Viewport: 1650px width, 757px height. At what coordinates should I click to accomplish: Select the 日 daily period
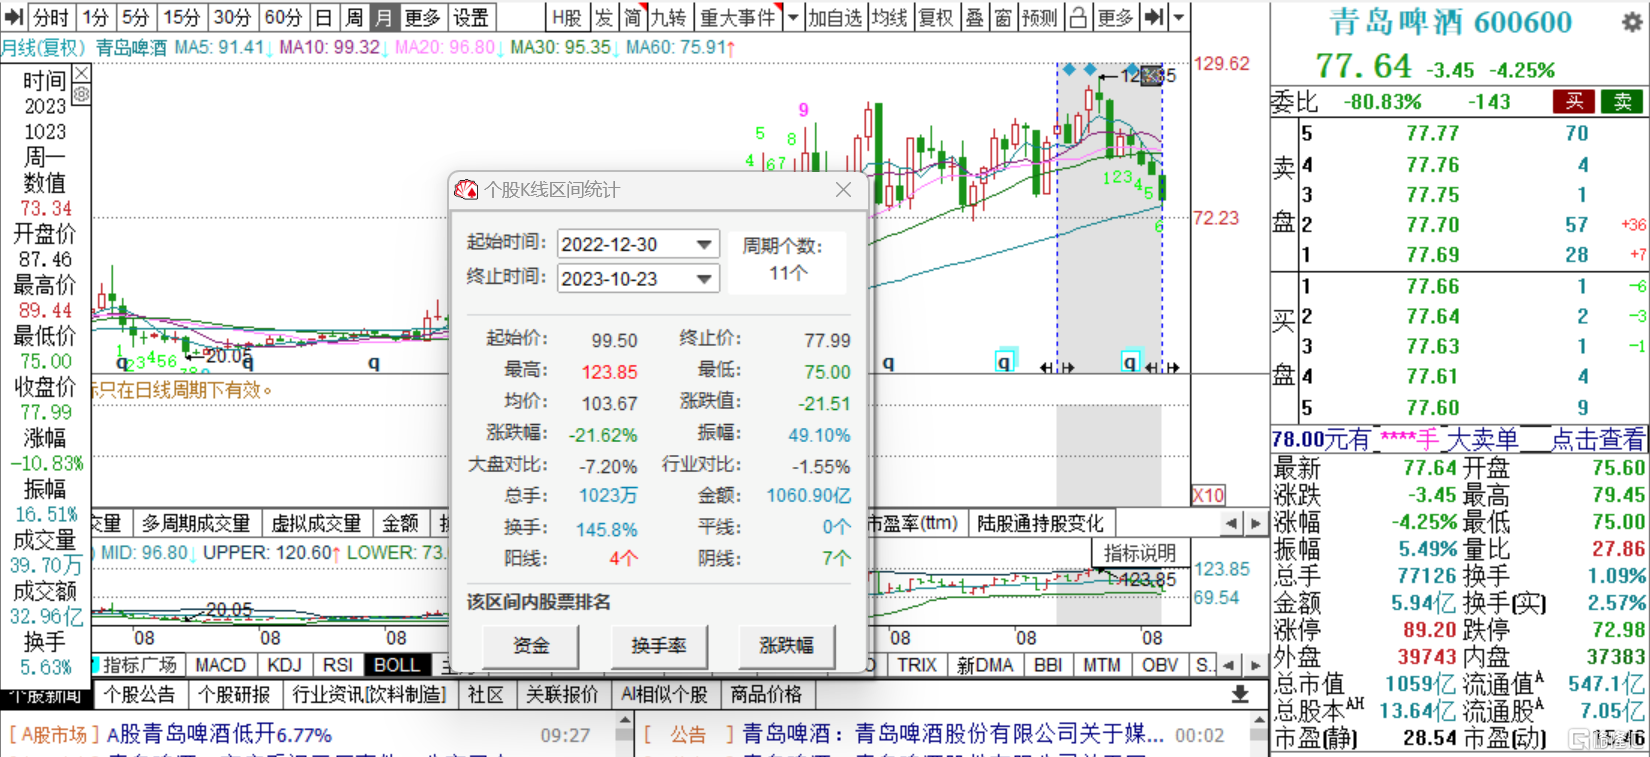[x=324, y=17]
